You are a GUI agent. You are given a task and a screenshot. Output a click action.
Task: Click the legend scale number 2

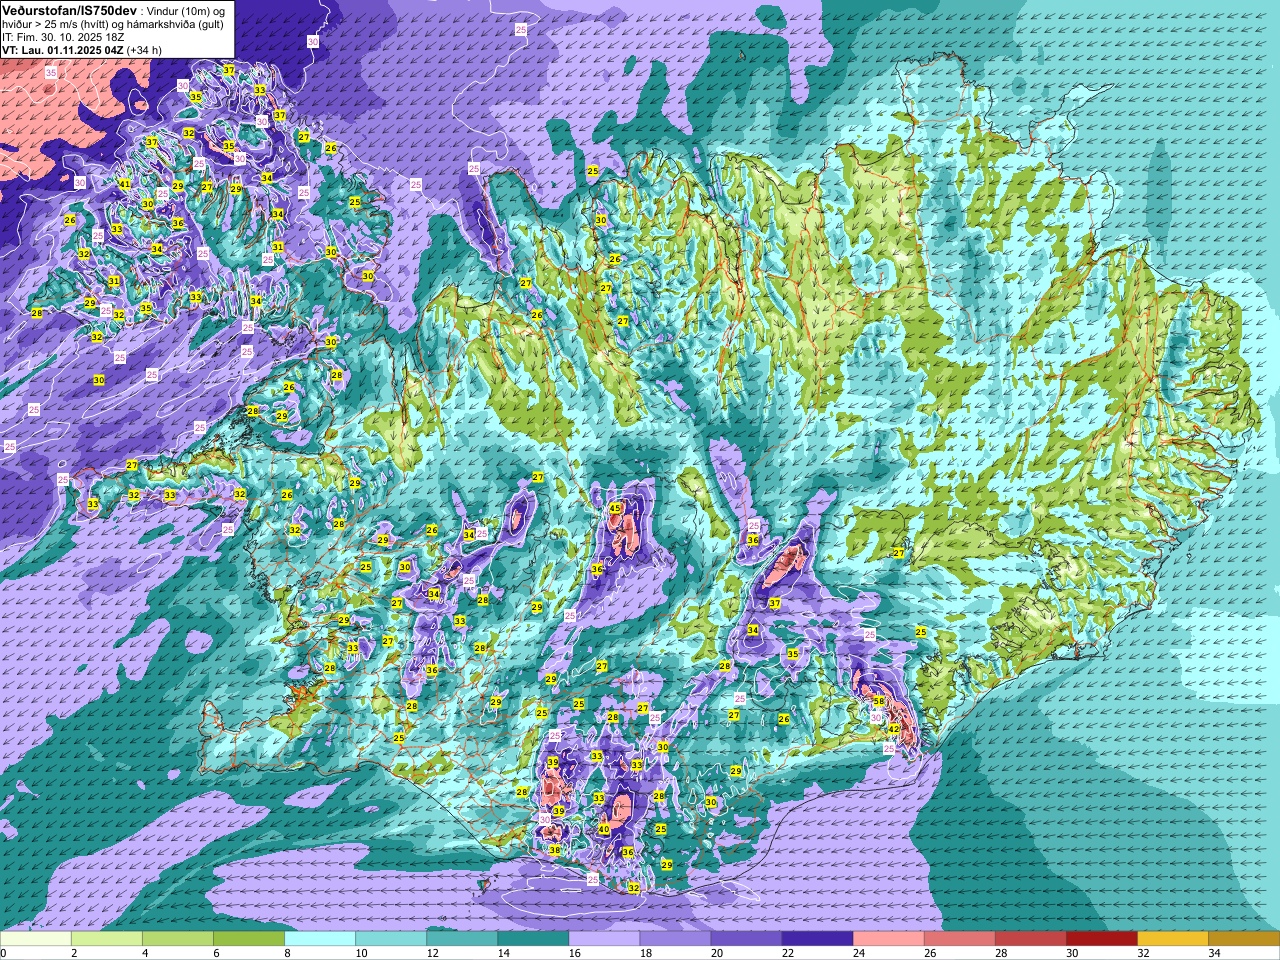point(73,953)
